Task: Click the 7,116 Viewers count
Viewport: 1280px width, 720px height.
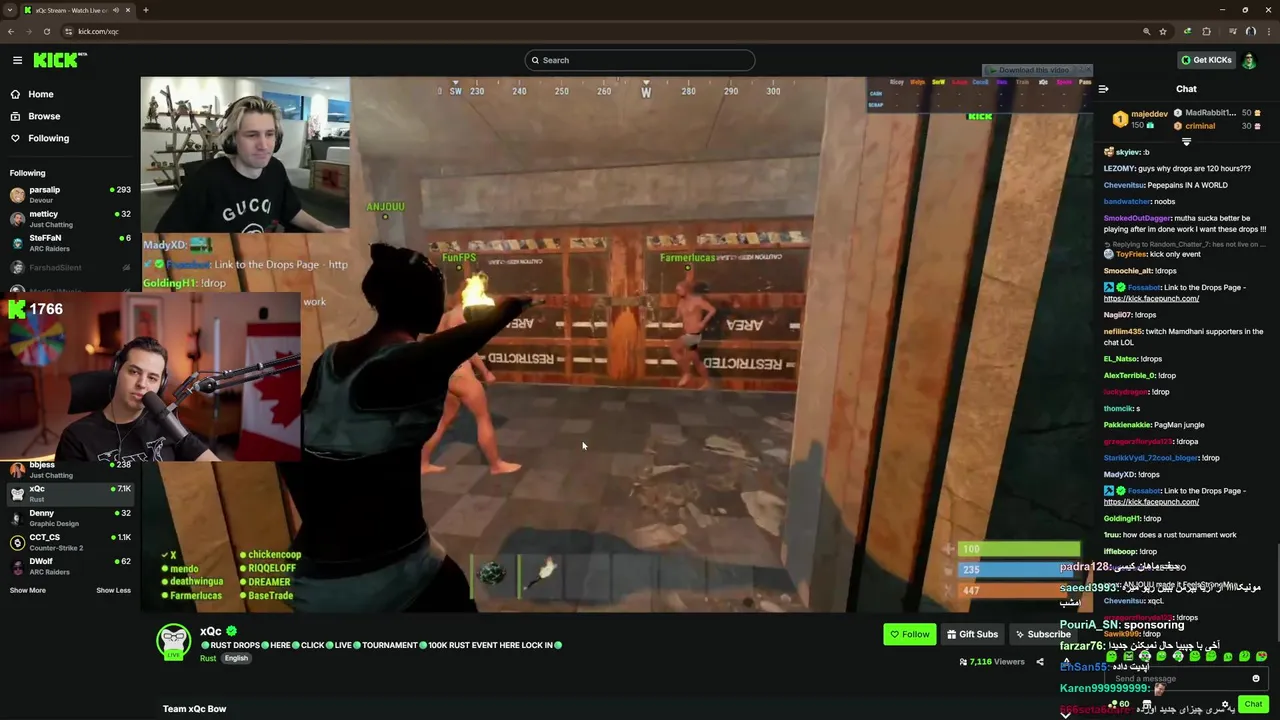Action: point(990,661)
